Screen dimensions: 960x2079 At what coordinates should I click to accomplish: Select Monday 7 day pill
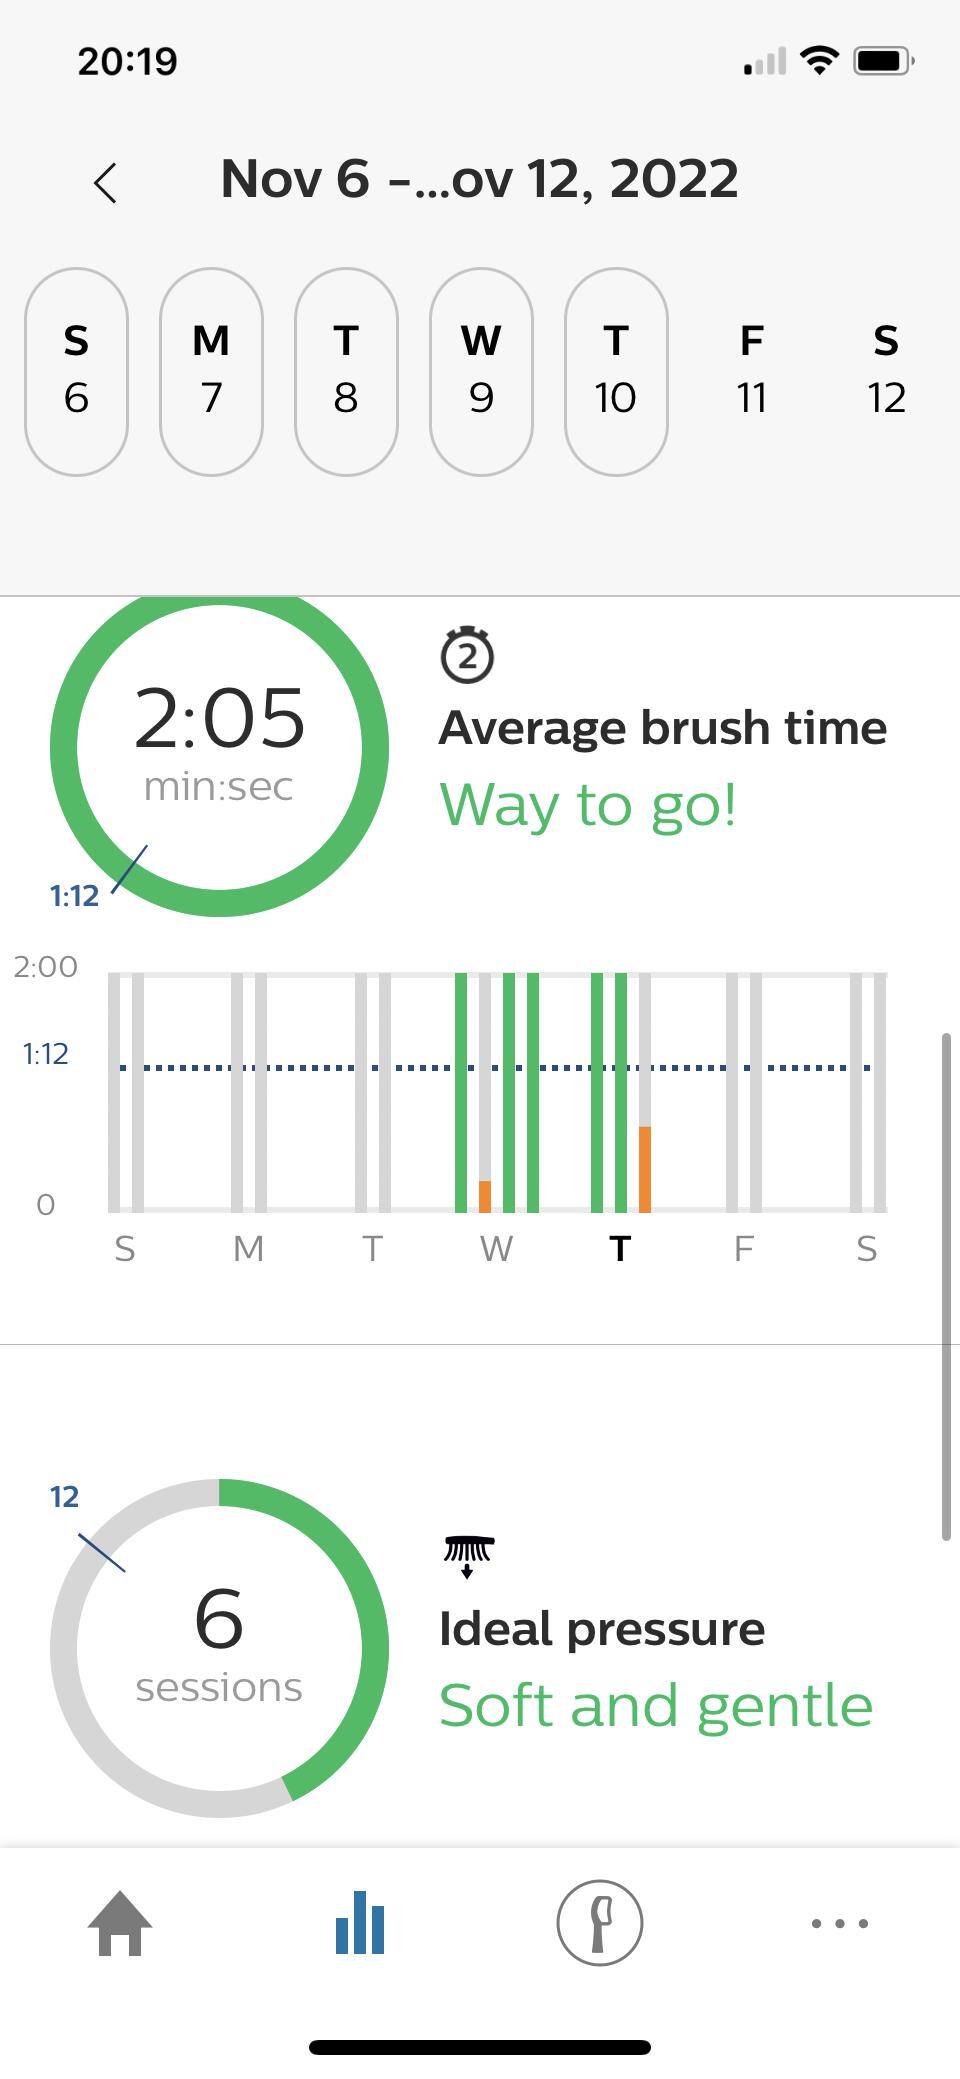point(211,371)
